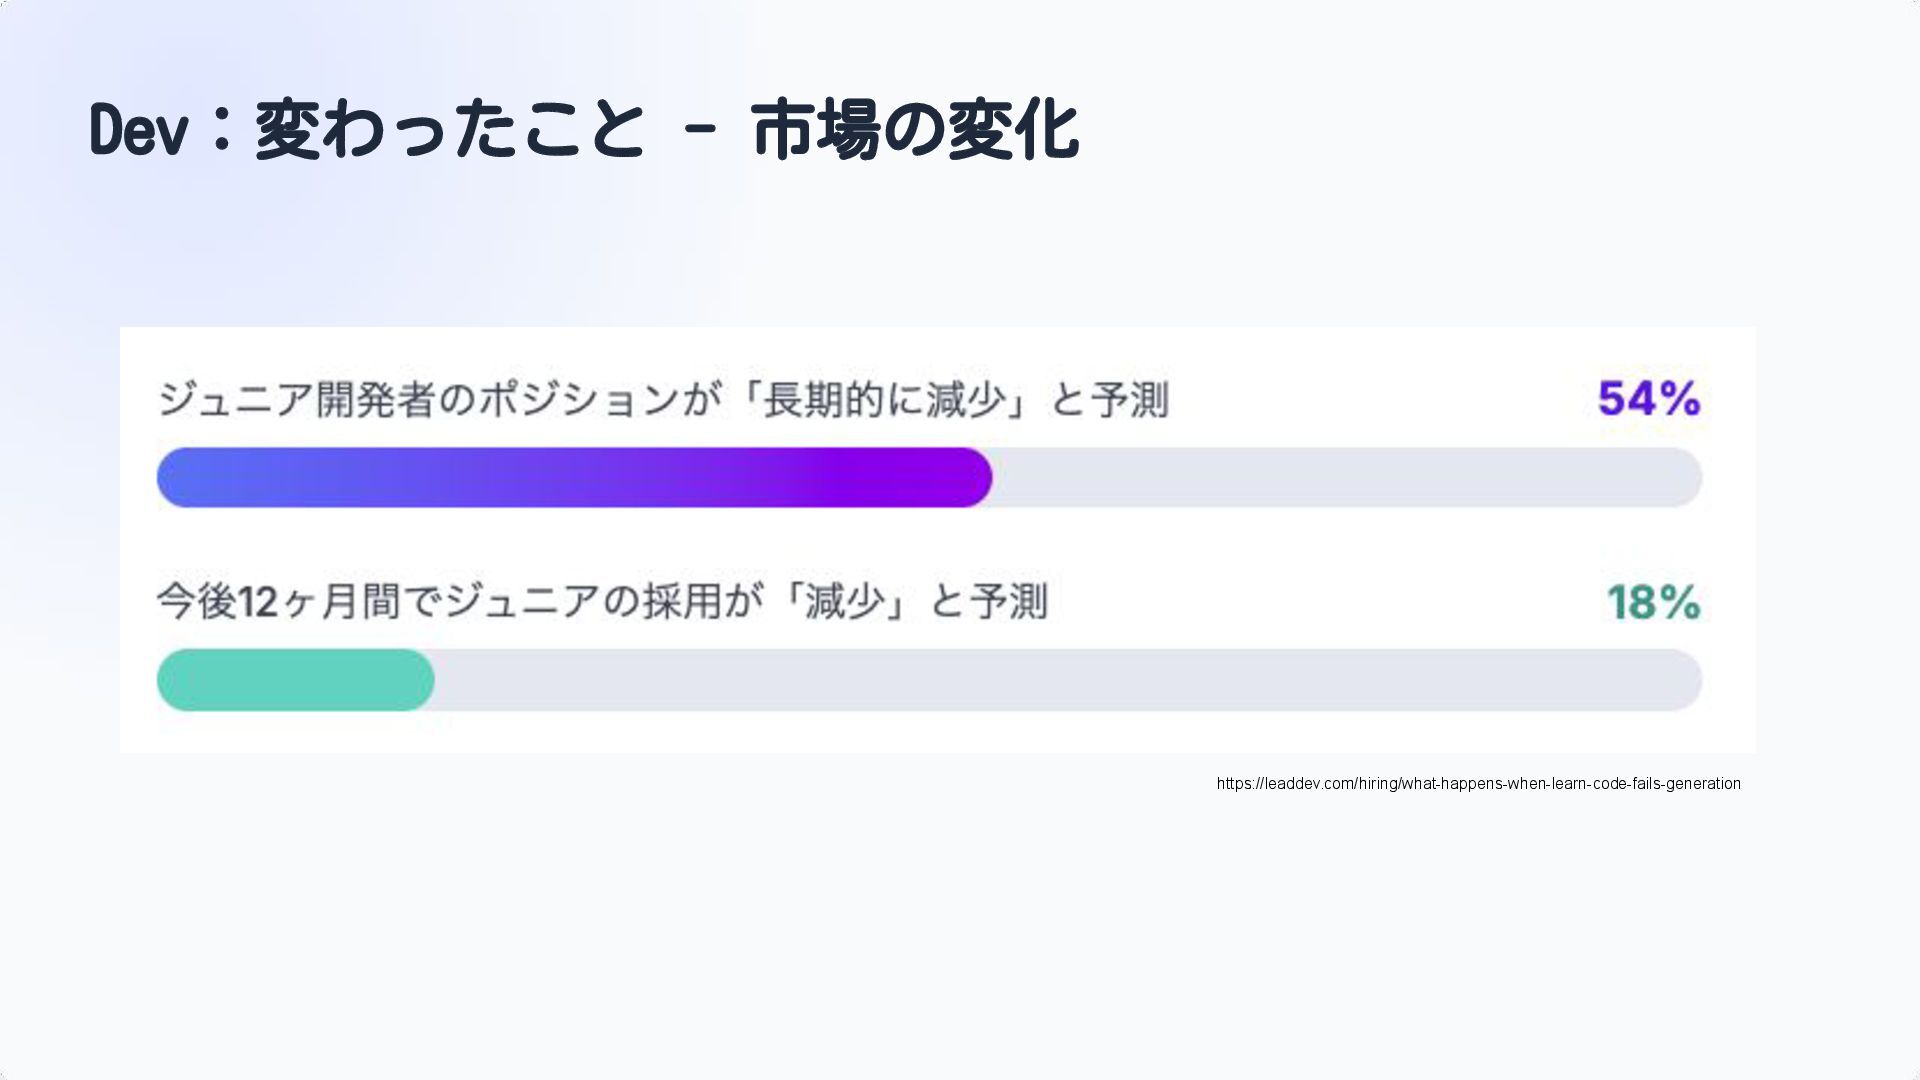
Task: Click the word 採用 in the second label
Action: [x=682, y=602]
